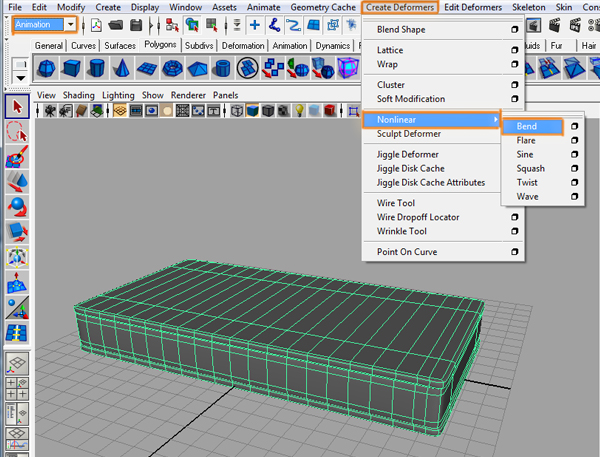
Task: Open Twist options box
Action: coord(574,183)
